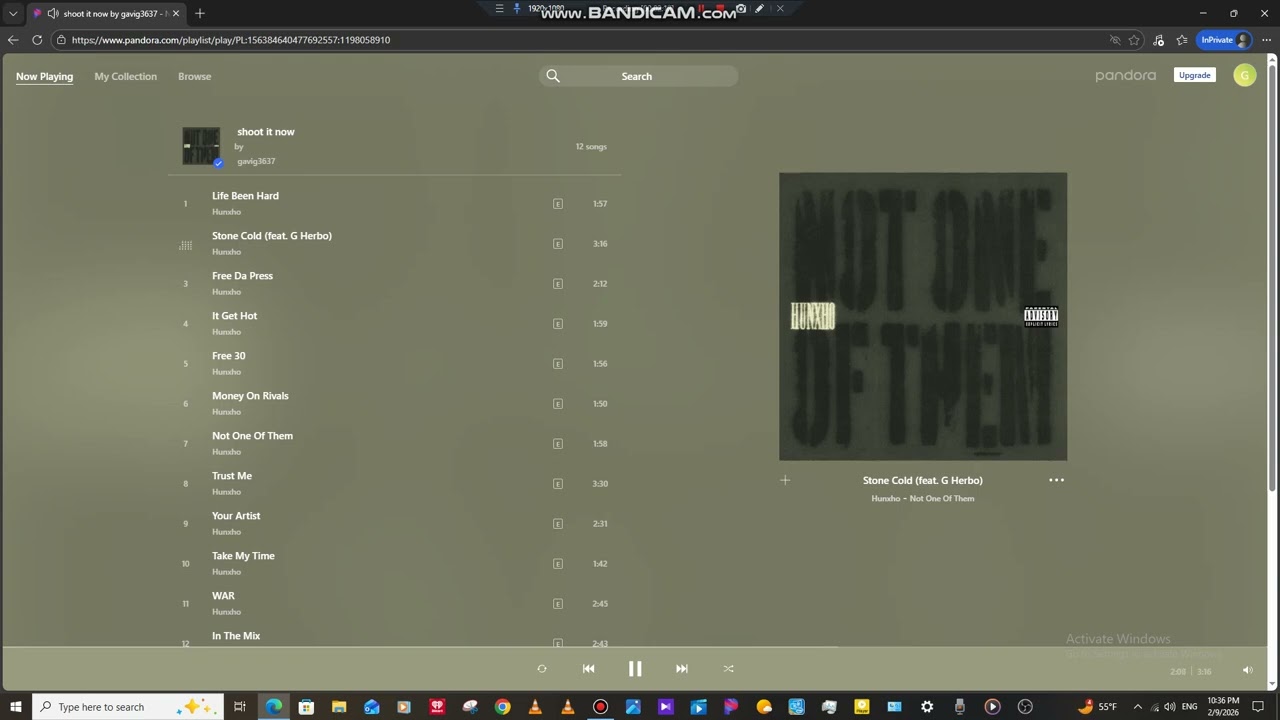Switch to Now Playing tab

[x=44, y=76]
